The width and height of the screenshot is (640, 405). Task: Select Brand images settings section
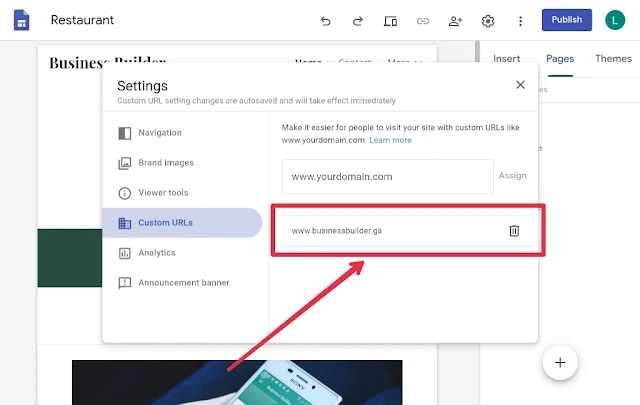click(182, 163)
